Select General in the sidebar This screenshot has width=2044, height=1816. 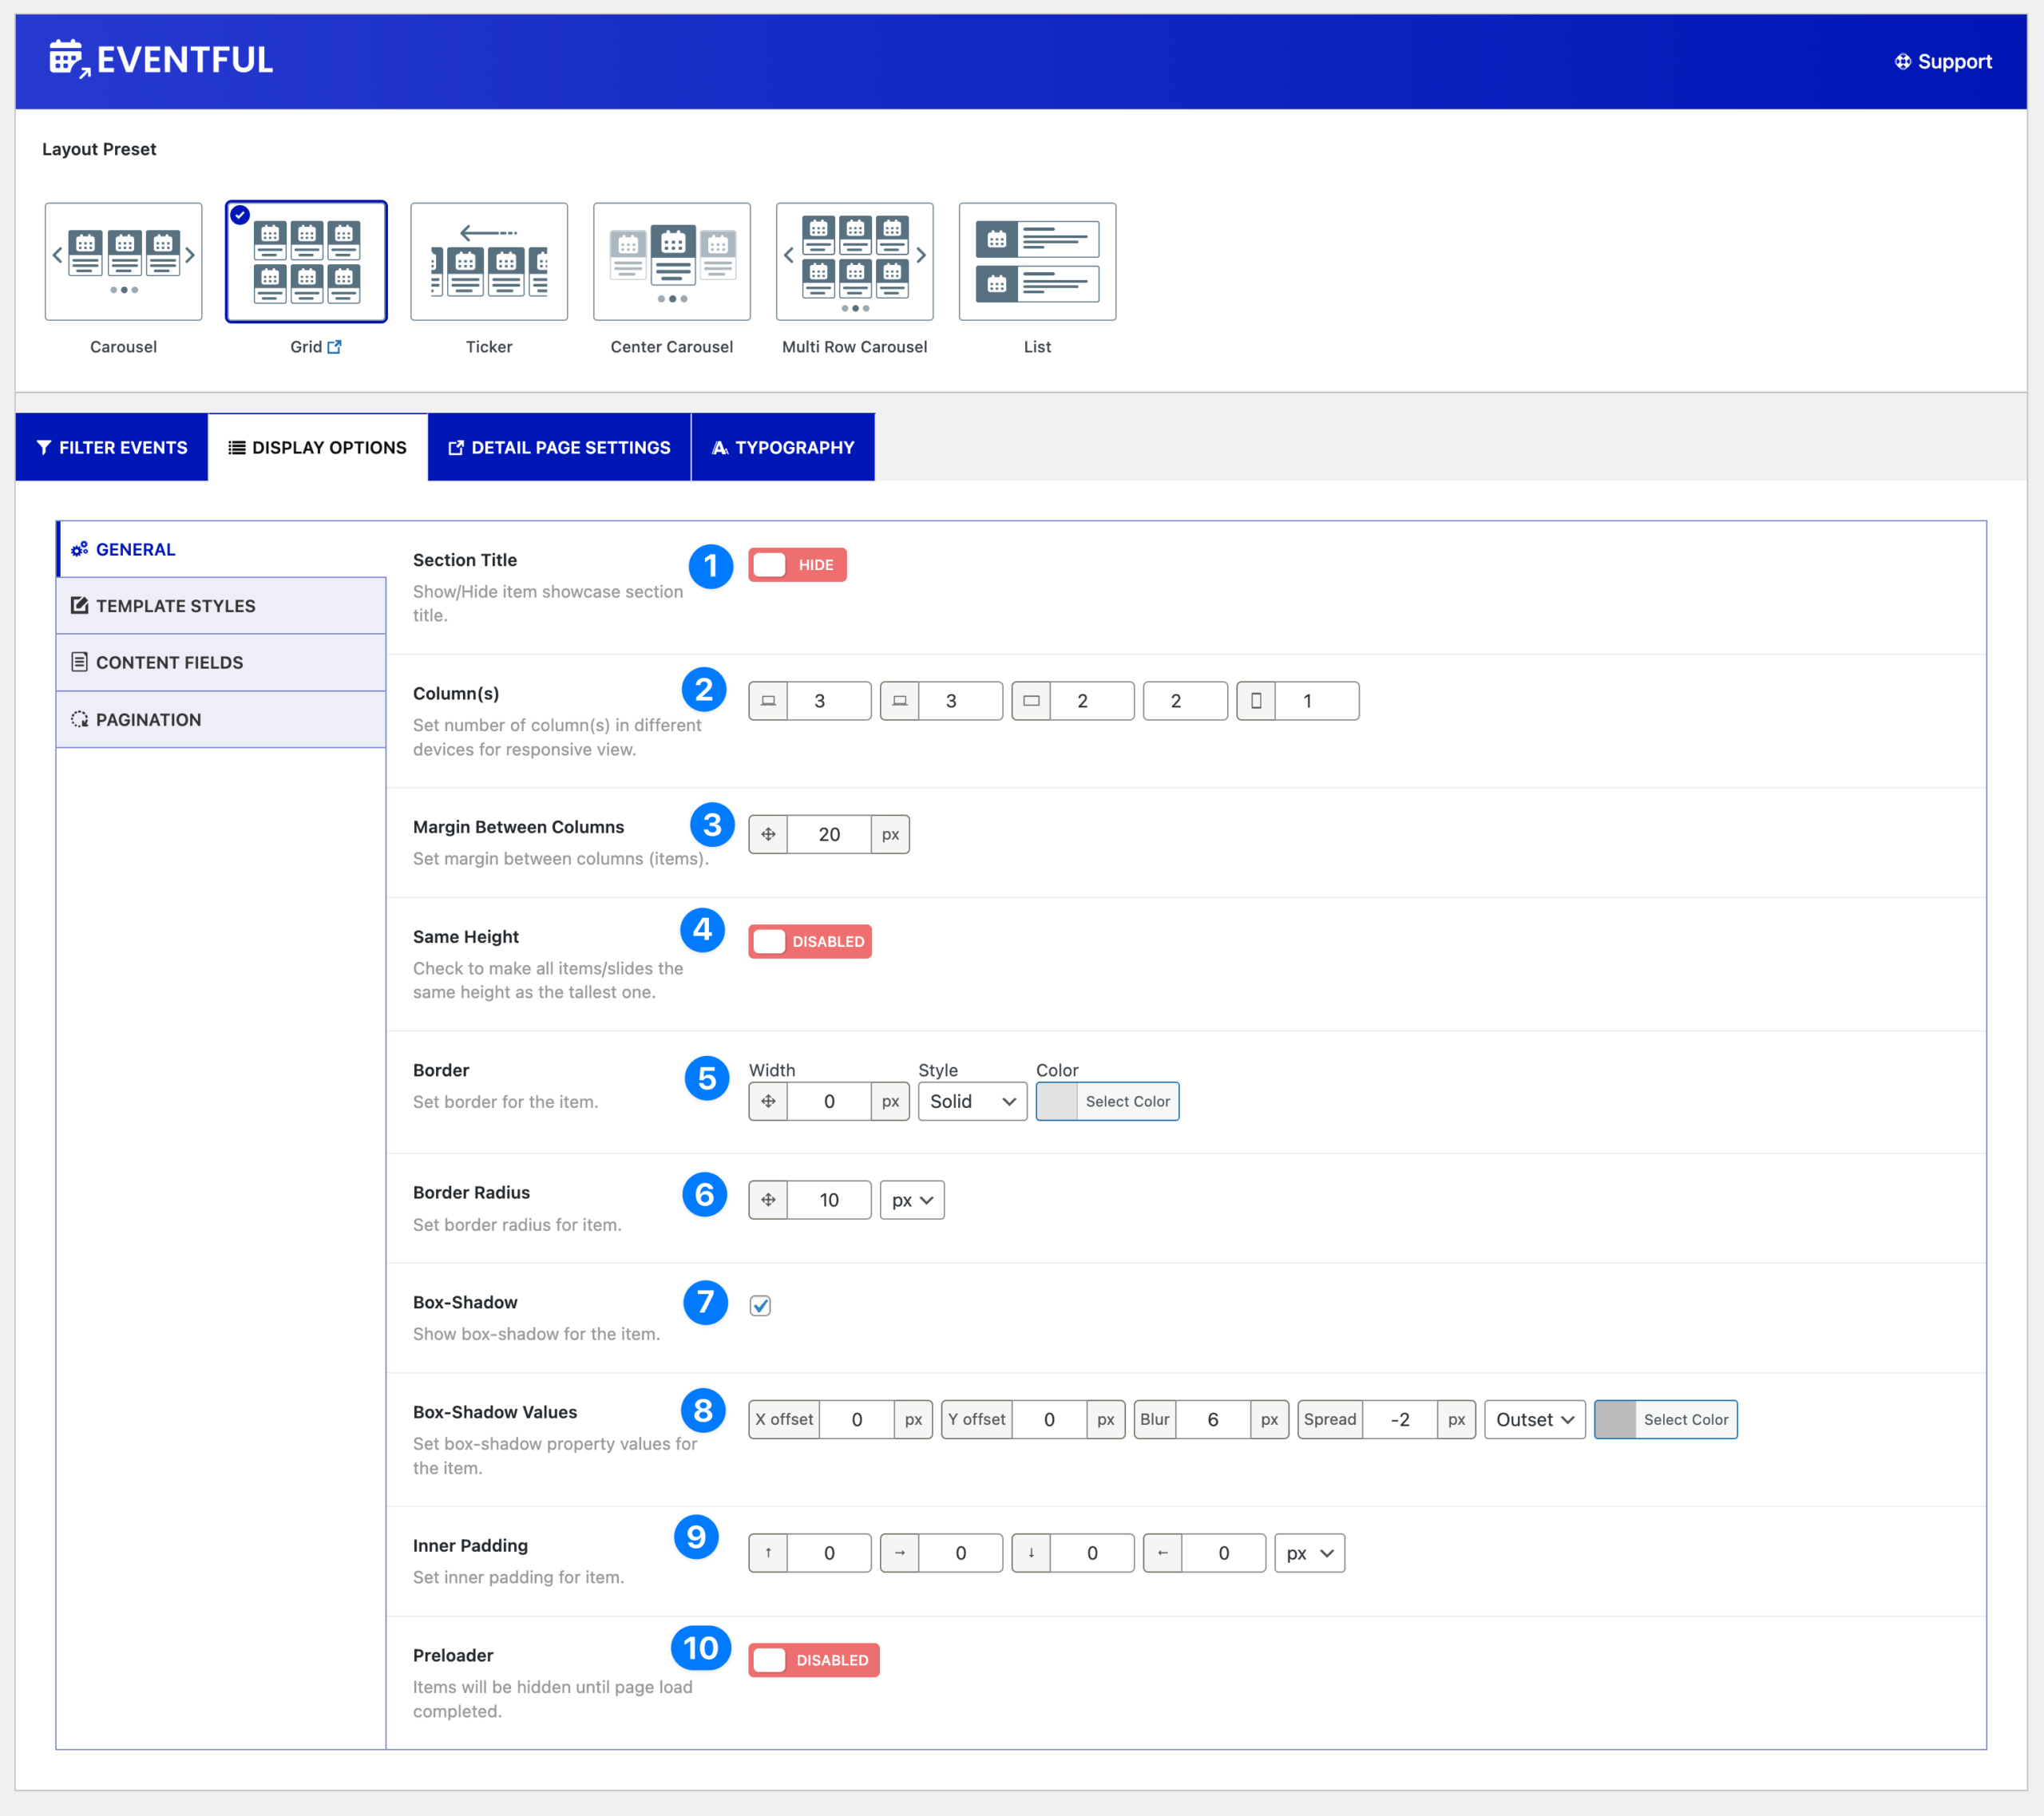[222, 549]
